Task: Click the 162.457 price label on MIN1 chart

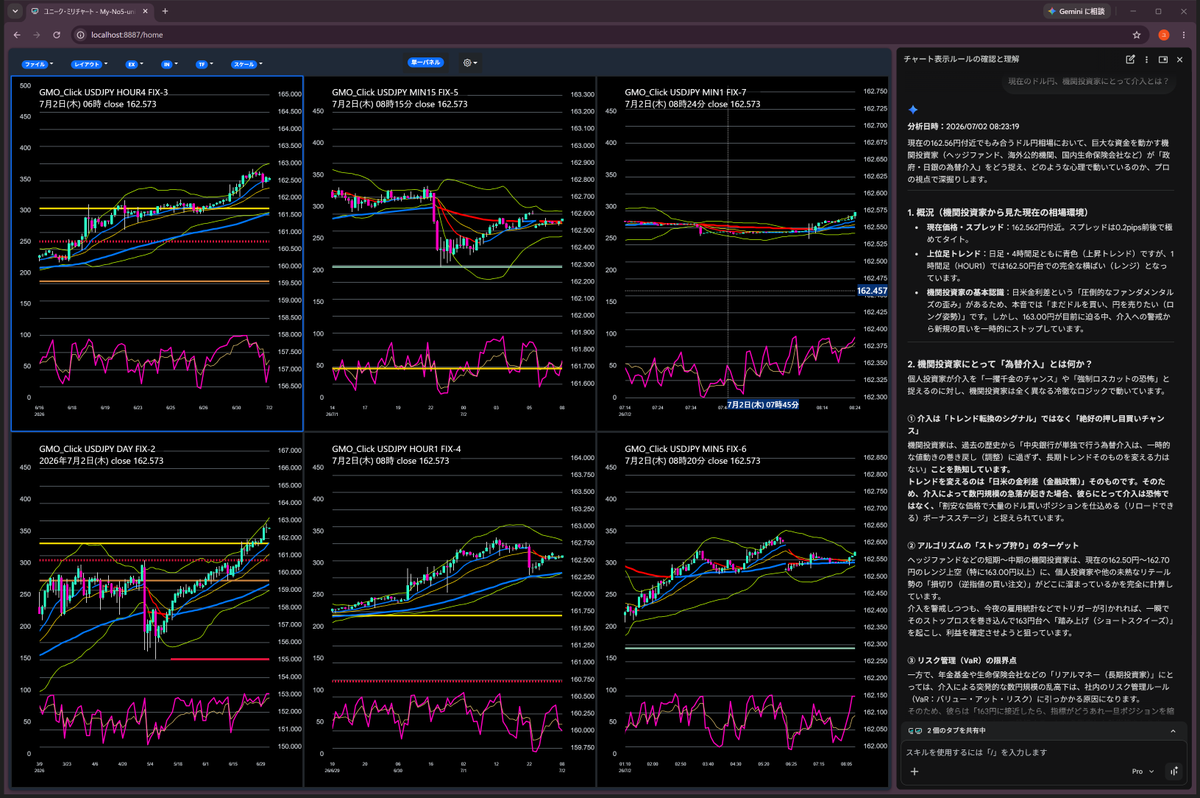Action: point(872,290)
